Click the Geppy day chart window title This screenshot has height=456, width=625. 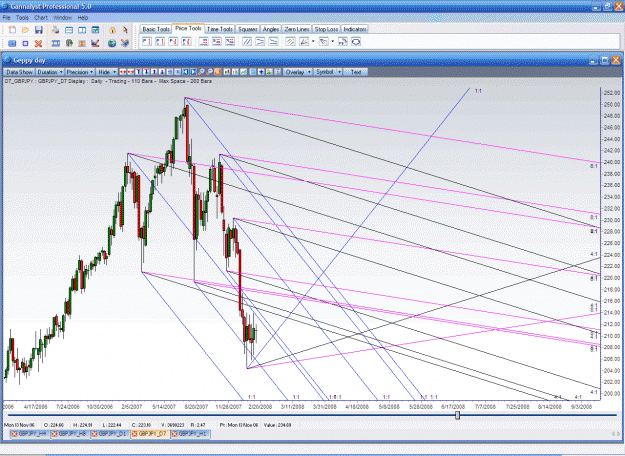click(x=29, y=61)
